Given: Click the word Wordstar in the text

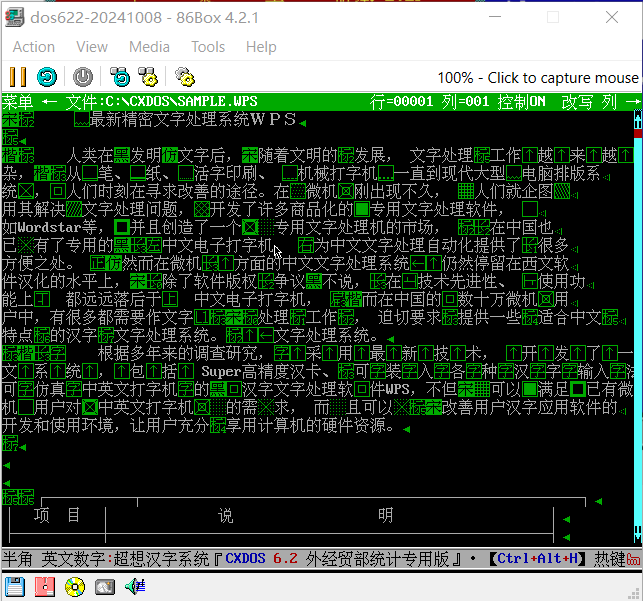Looking at the screenshot, I should point(49,227).
